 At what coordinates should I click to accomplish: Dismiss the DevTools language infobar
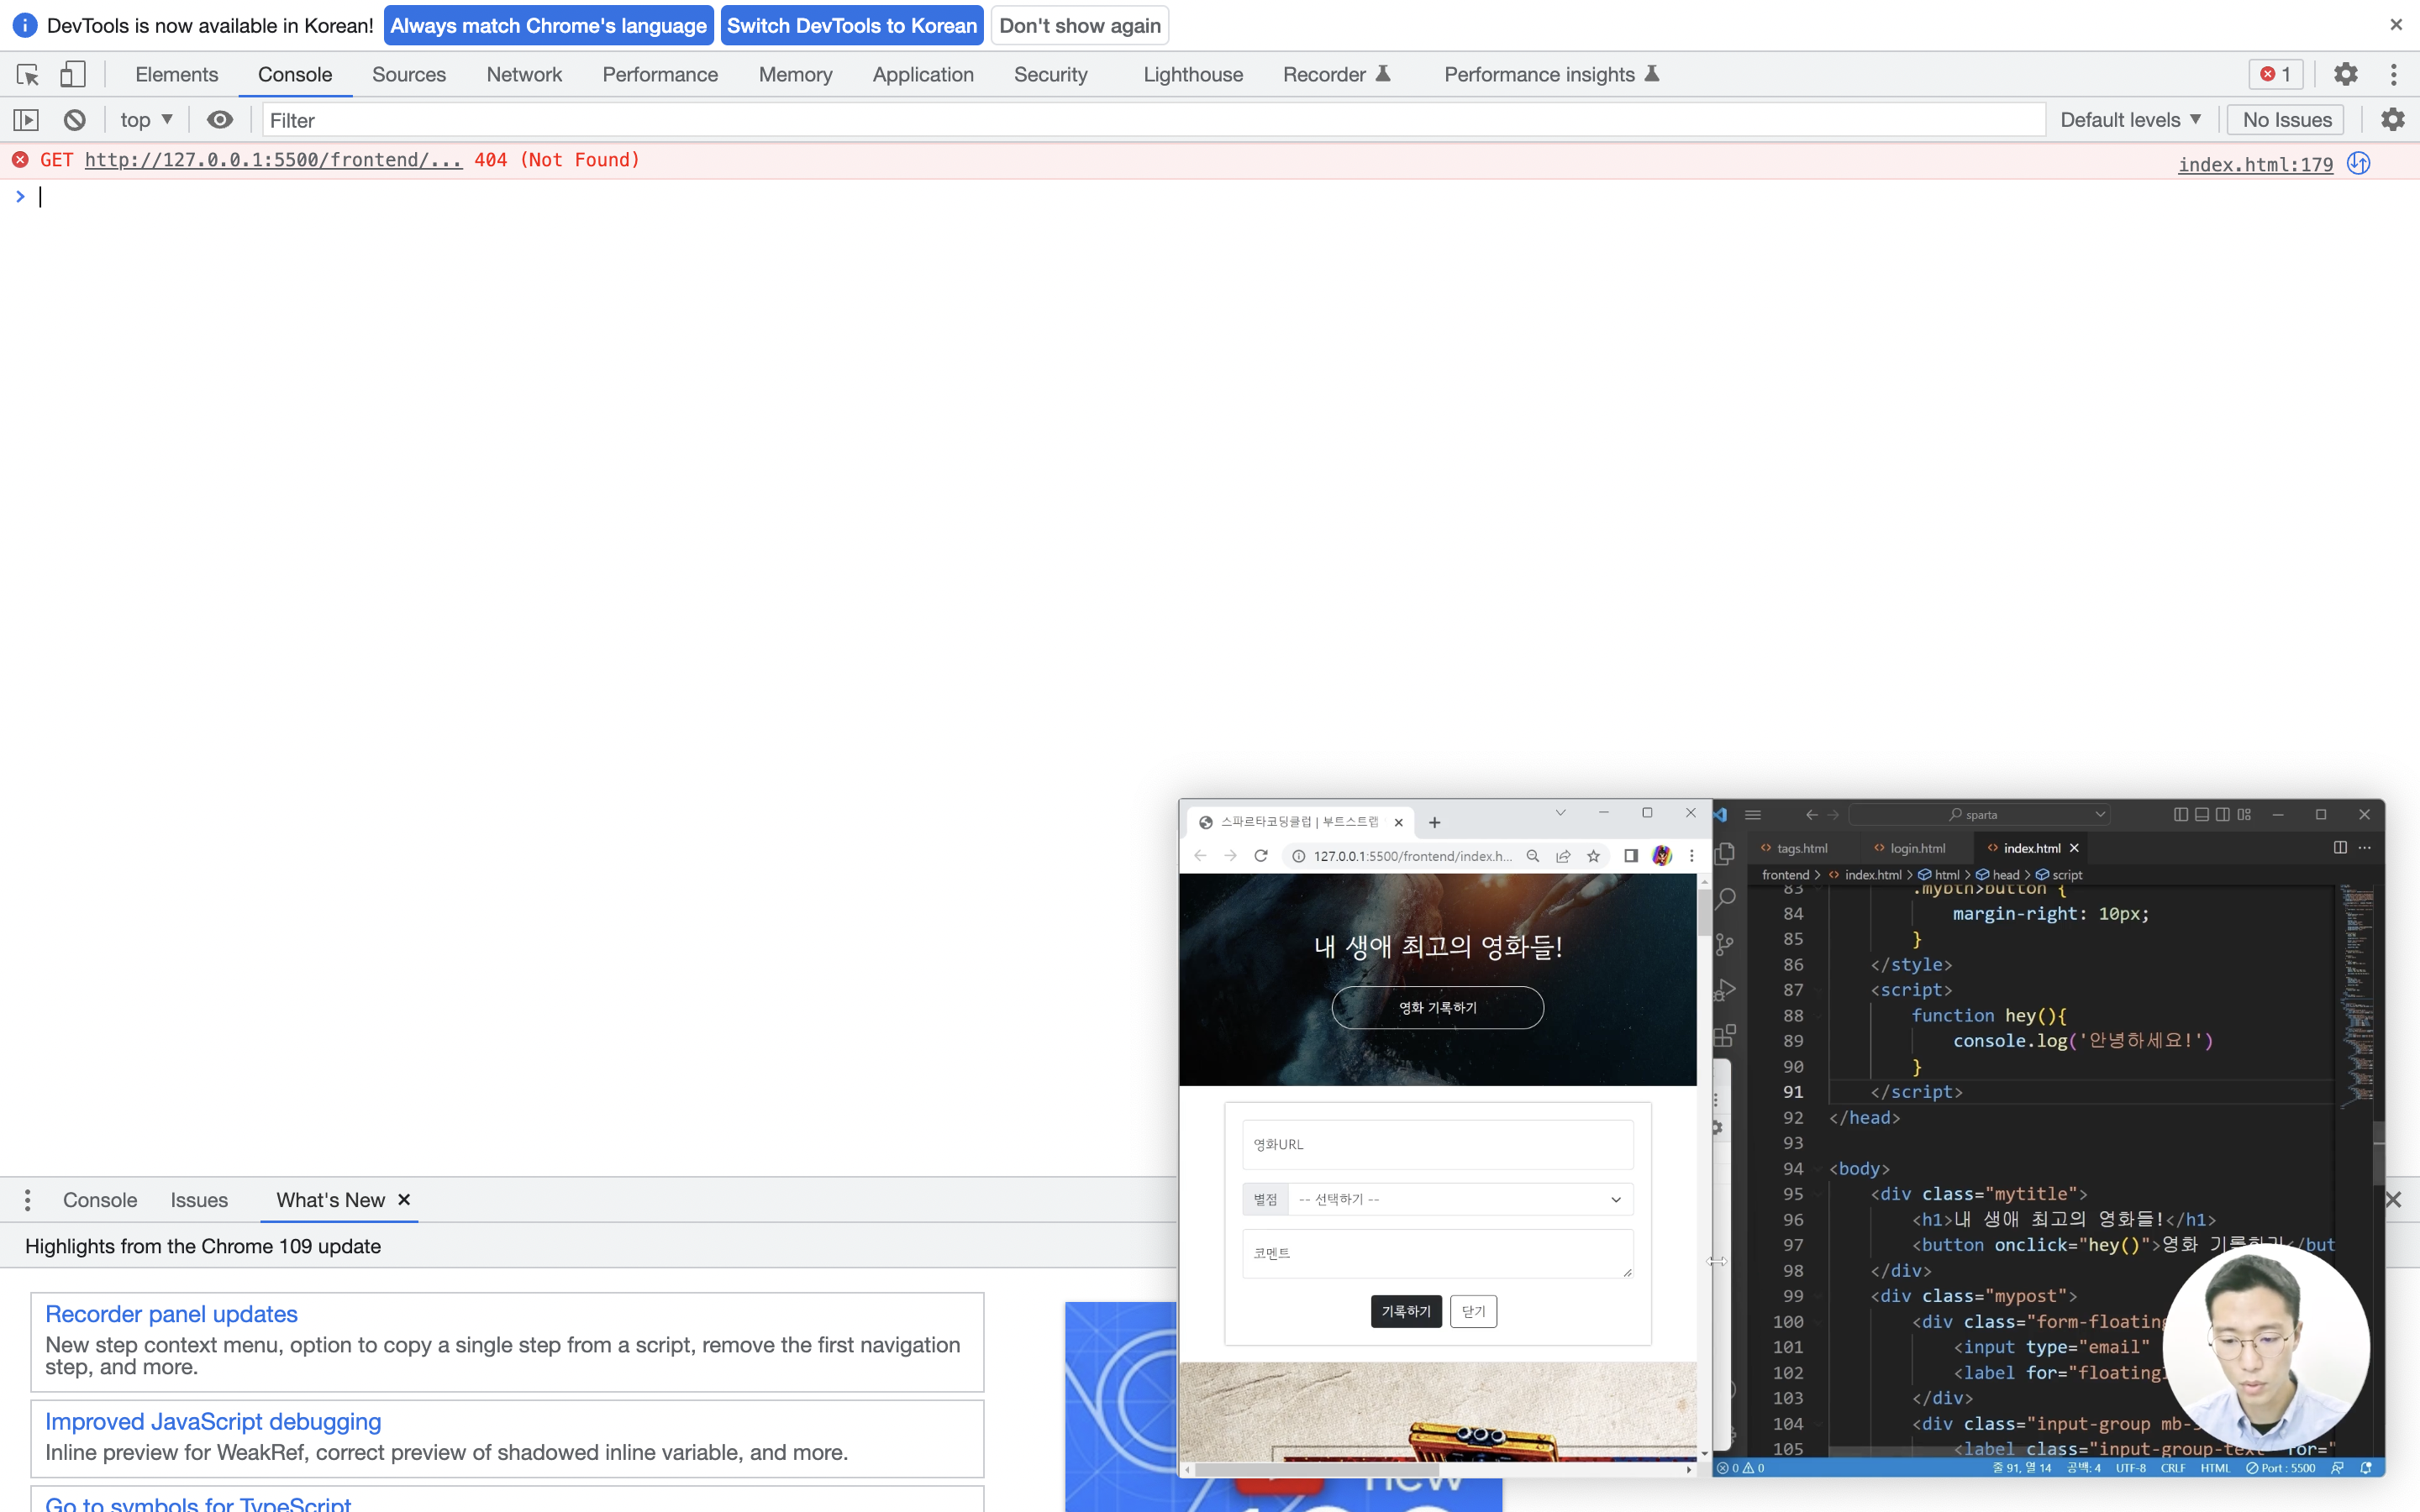point(2396,25)
